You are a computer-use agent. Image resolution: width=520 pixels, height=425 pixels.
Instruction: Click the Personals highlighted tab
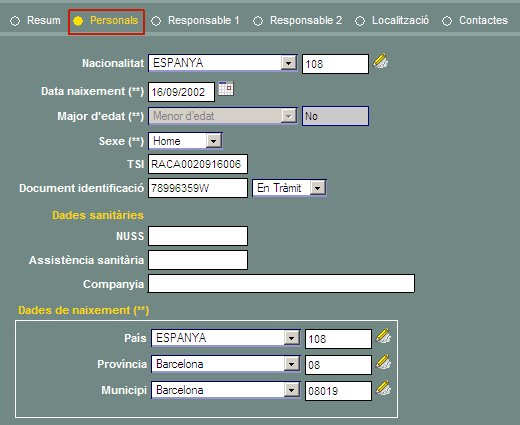pos(106,22)
